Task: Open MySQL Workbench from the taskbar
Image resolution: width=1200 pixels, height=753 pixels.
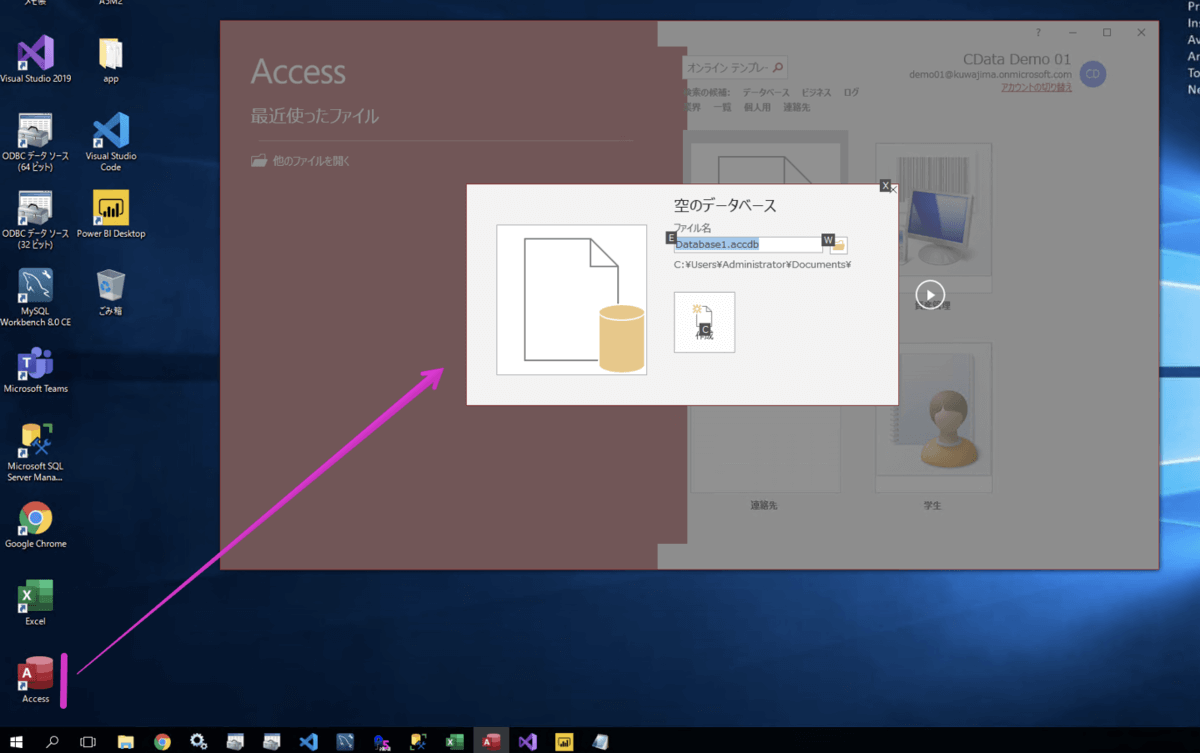Action: click(x=345, y=742)
